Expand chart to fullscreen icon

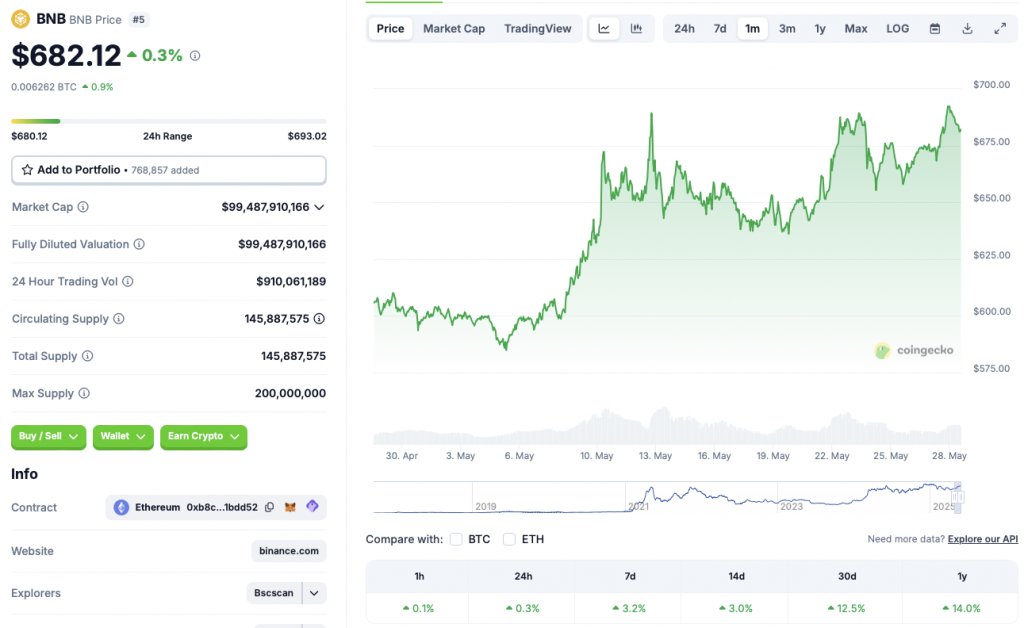(x=1000, y=29)
